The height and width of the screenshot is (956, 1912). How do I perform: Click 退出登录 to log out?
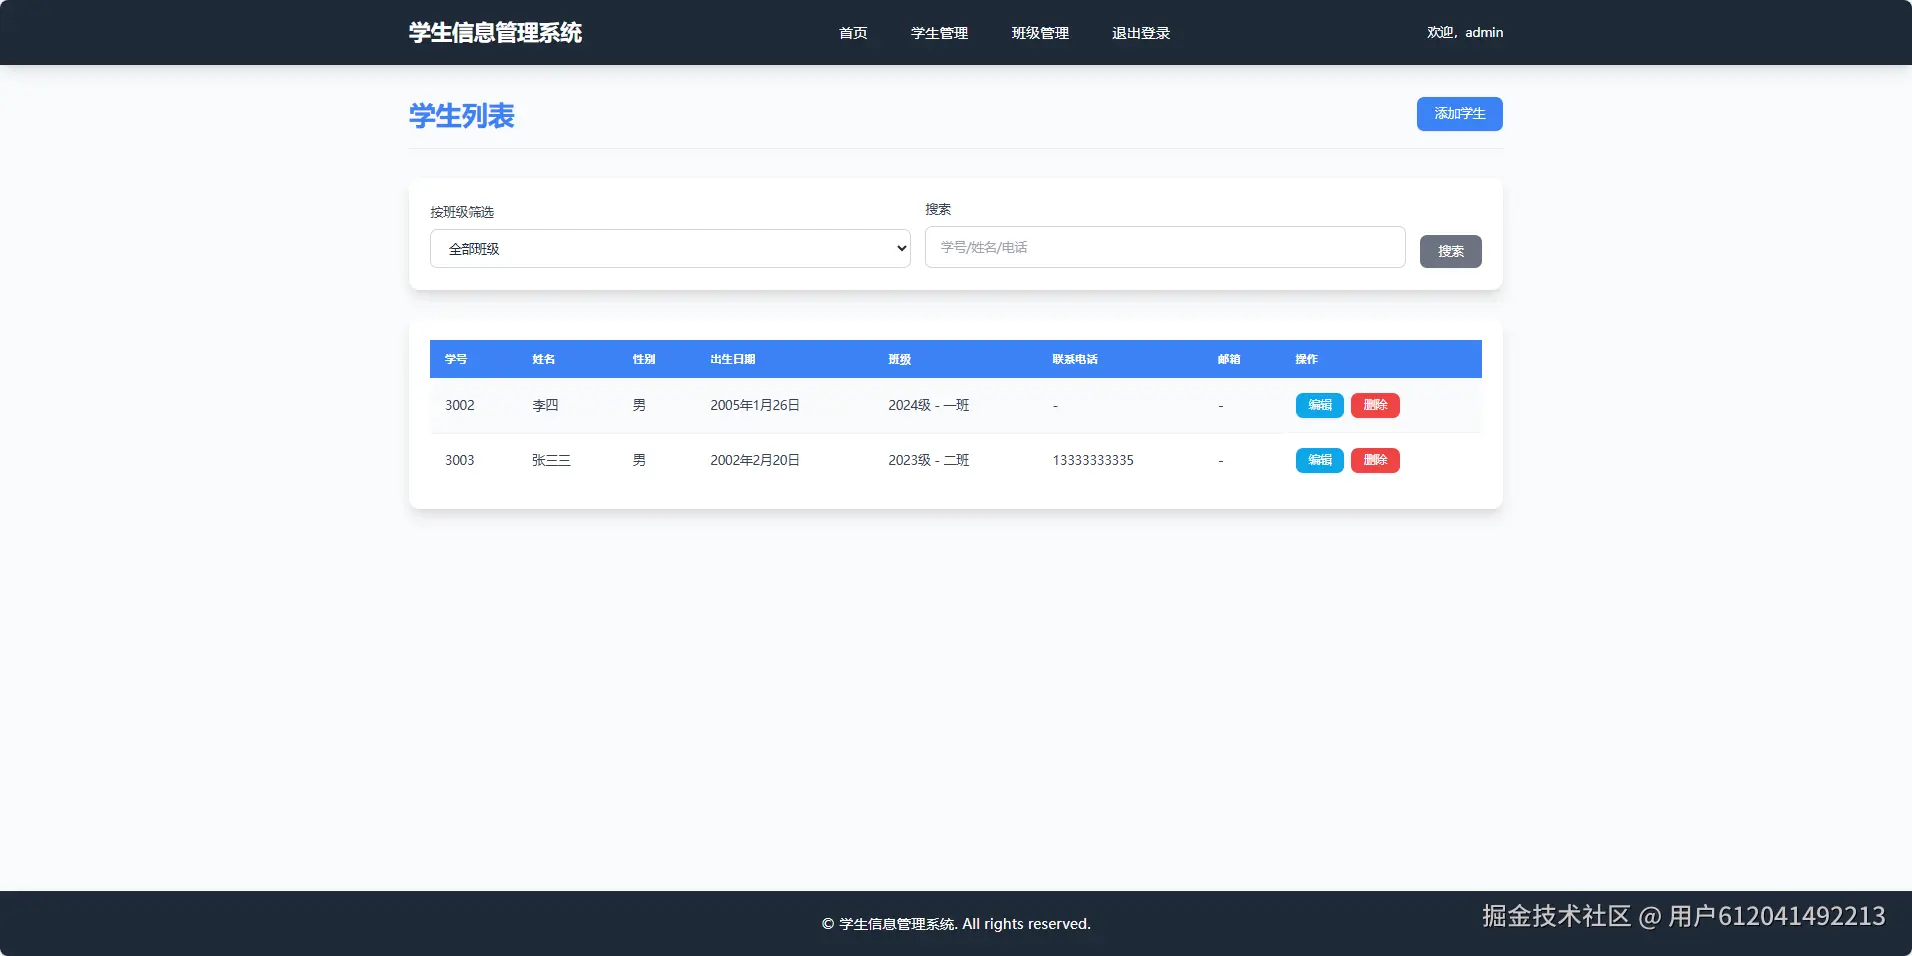point(1139,32)
